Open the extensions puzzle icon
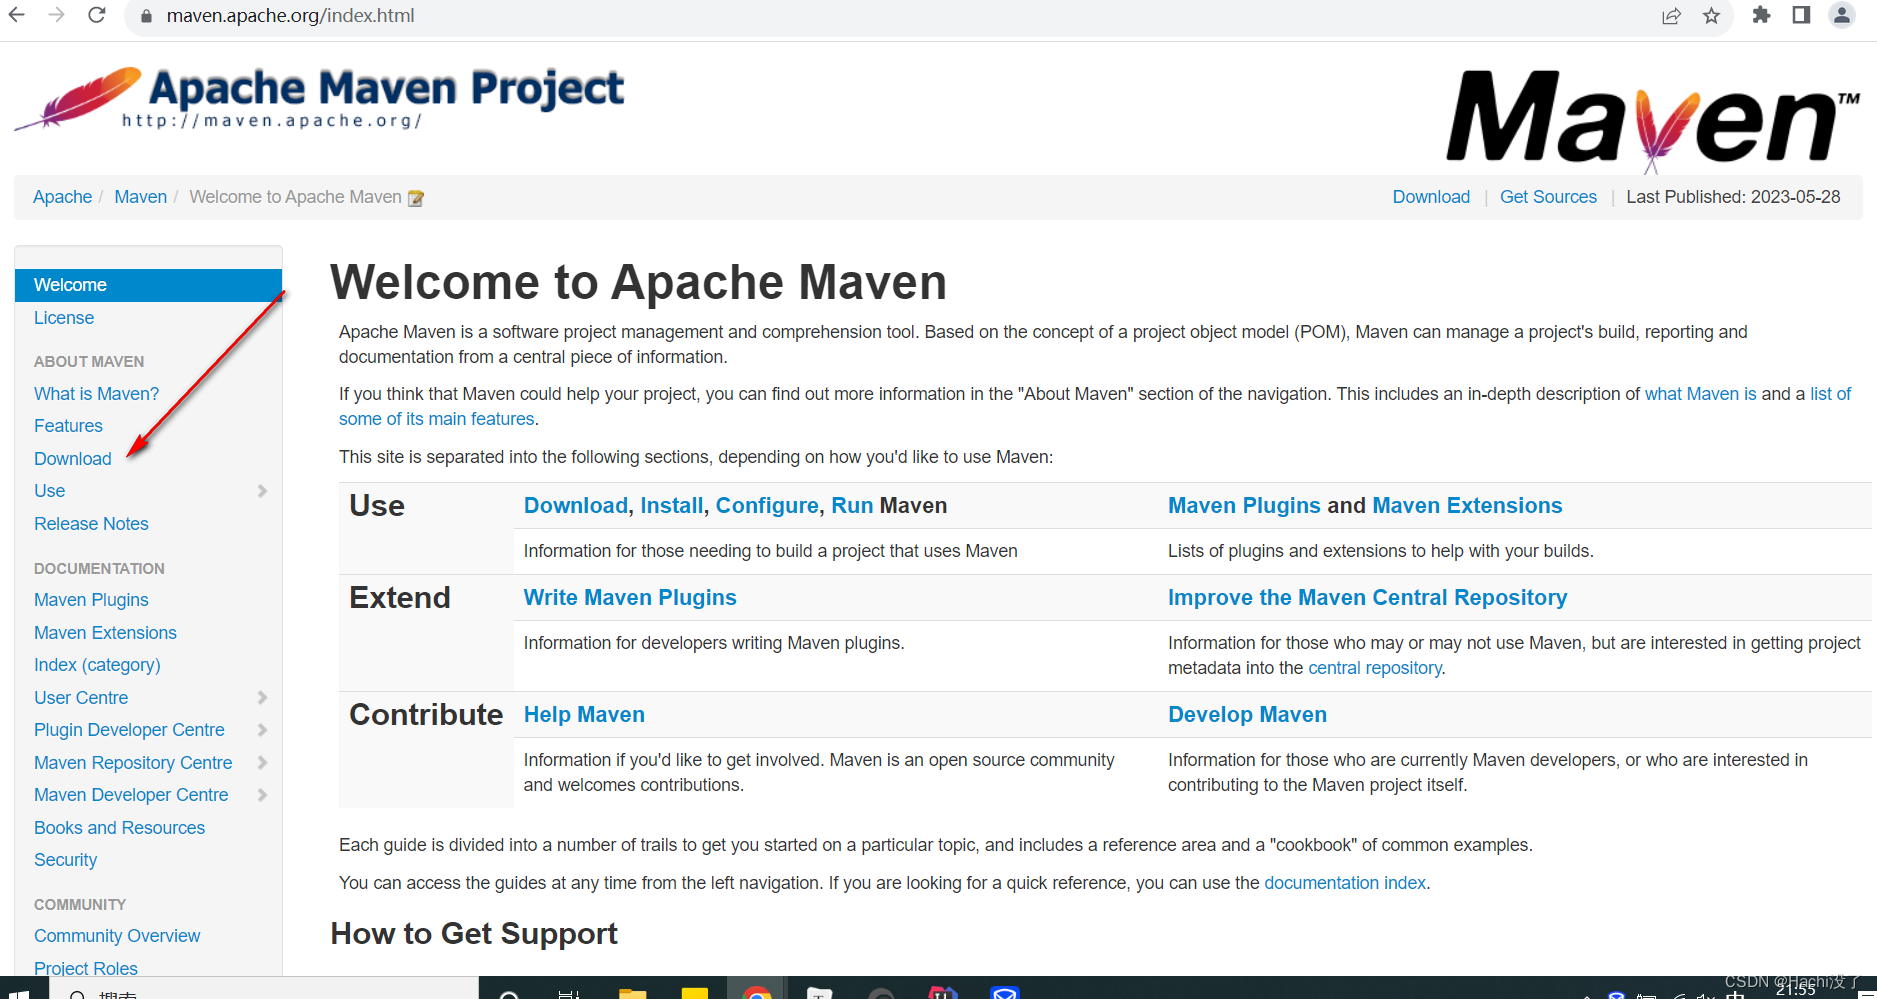The height and width of the screenshot is (999, 1877). [x=1762, y=15]
